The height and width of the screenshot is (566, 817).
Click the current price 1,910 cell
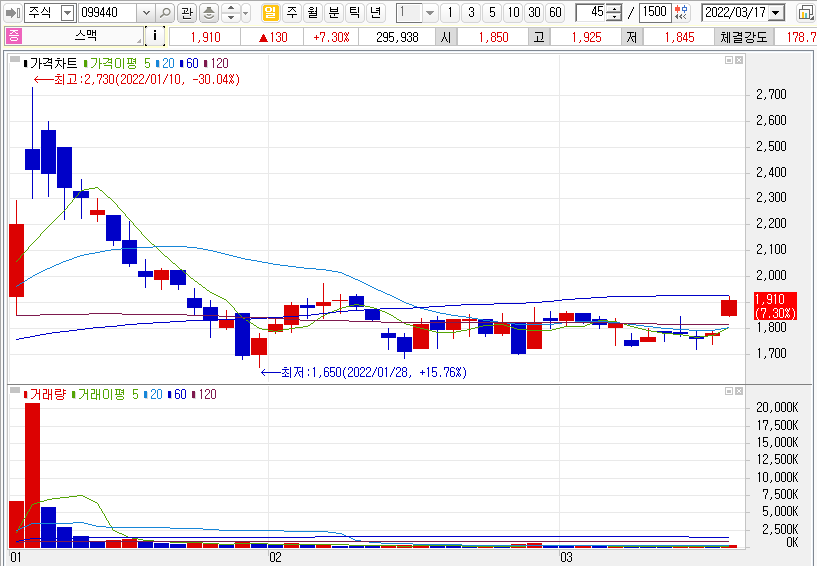[x=205, y=37]
